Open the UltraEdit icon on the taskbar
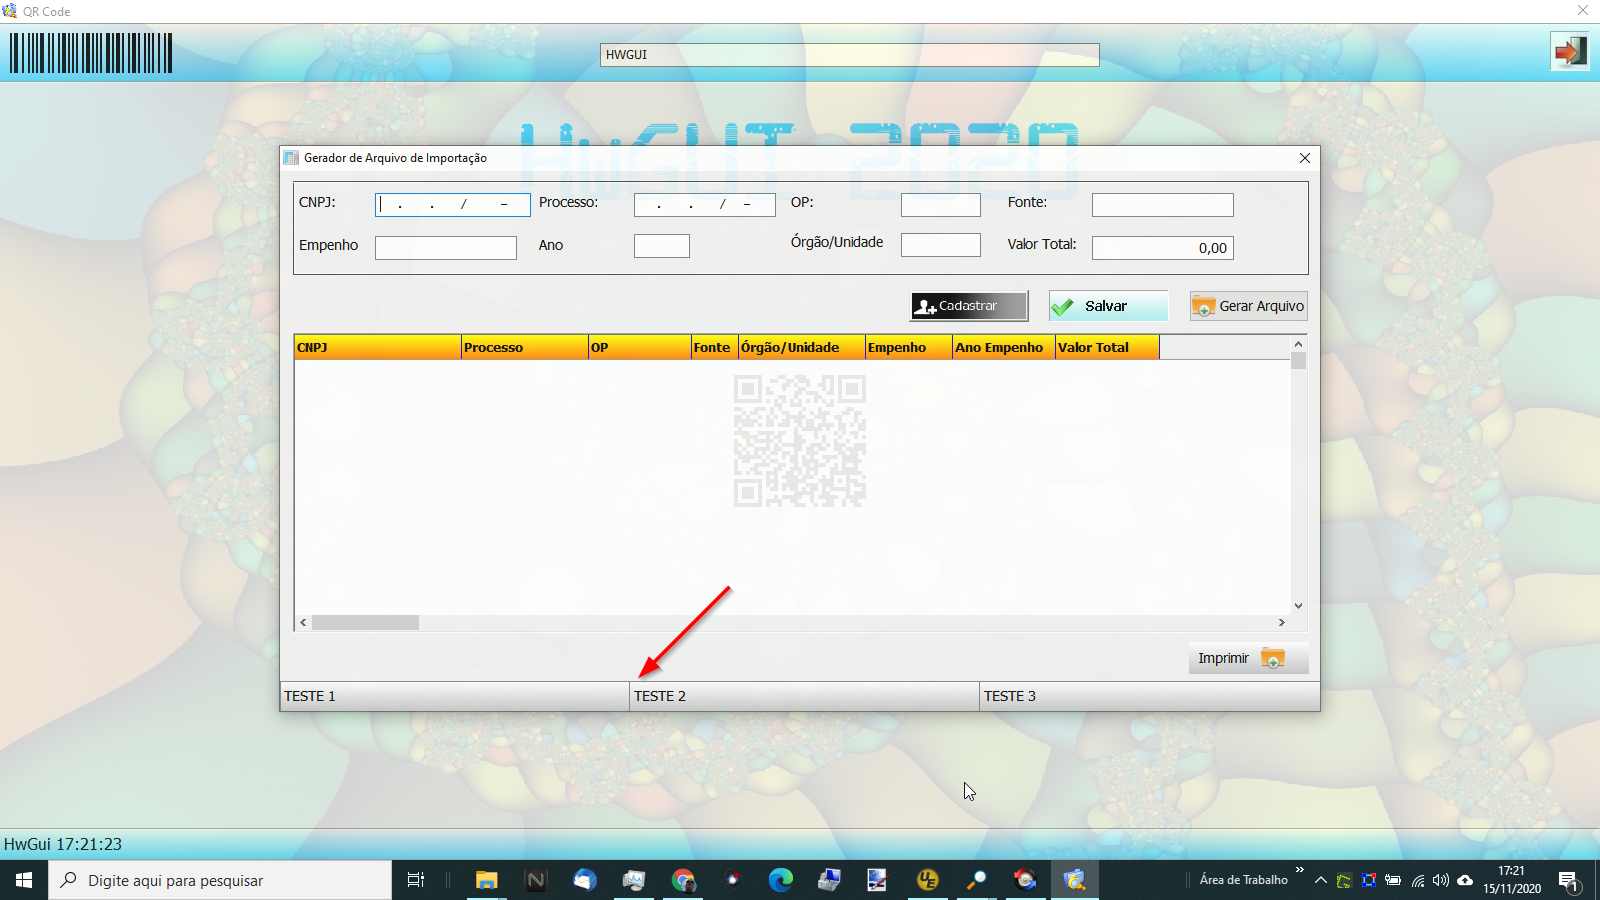1600x900 pixels. point(928,880)
